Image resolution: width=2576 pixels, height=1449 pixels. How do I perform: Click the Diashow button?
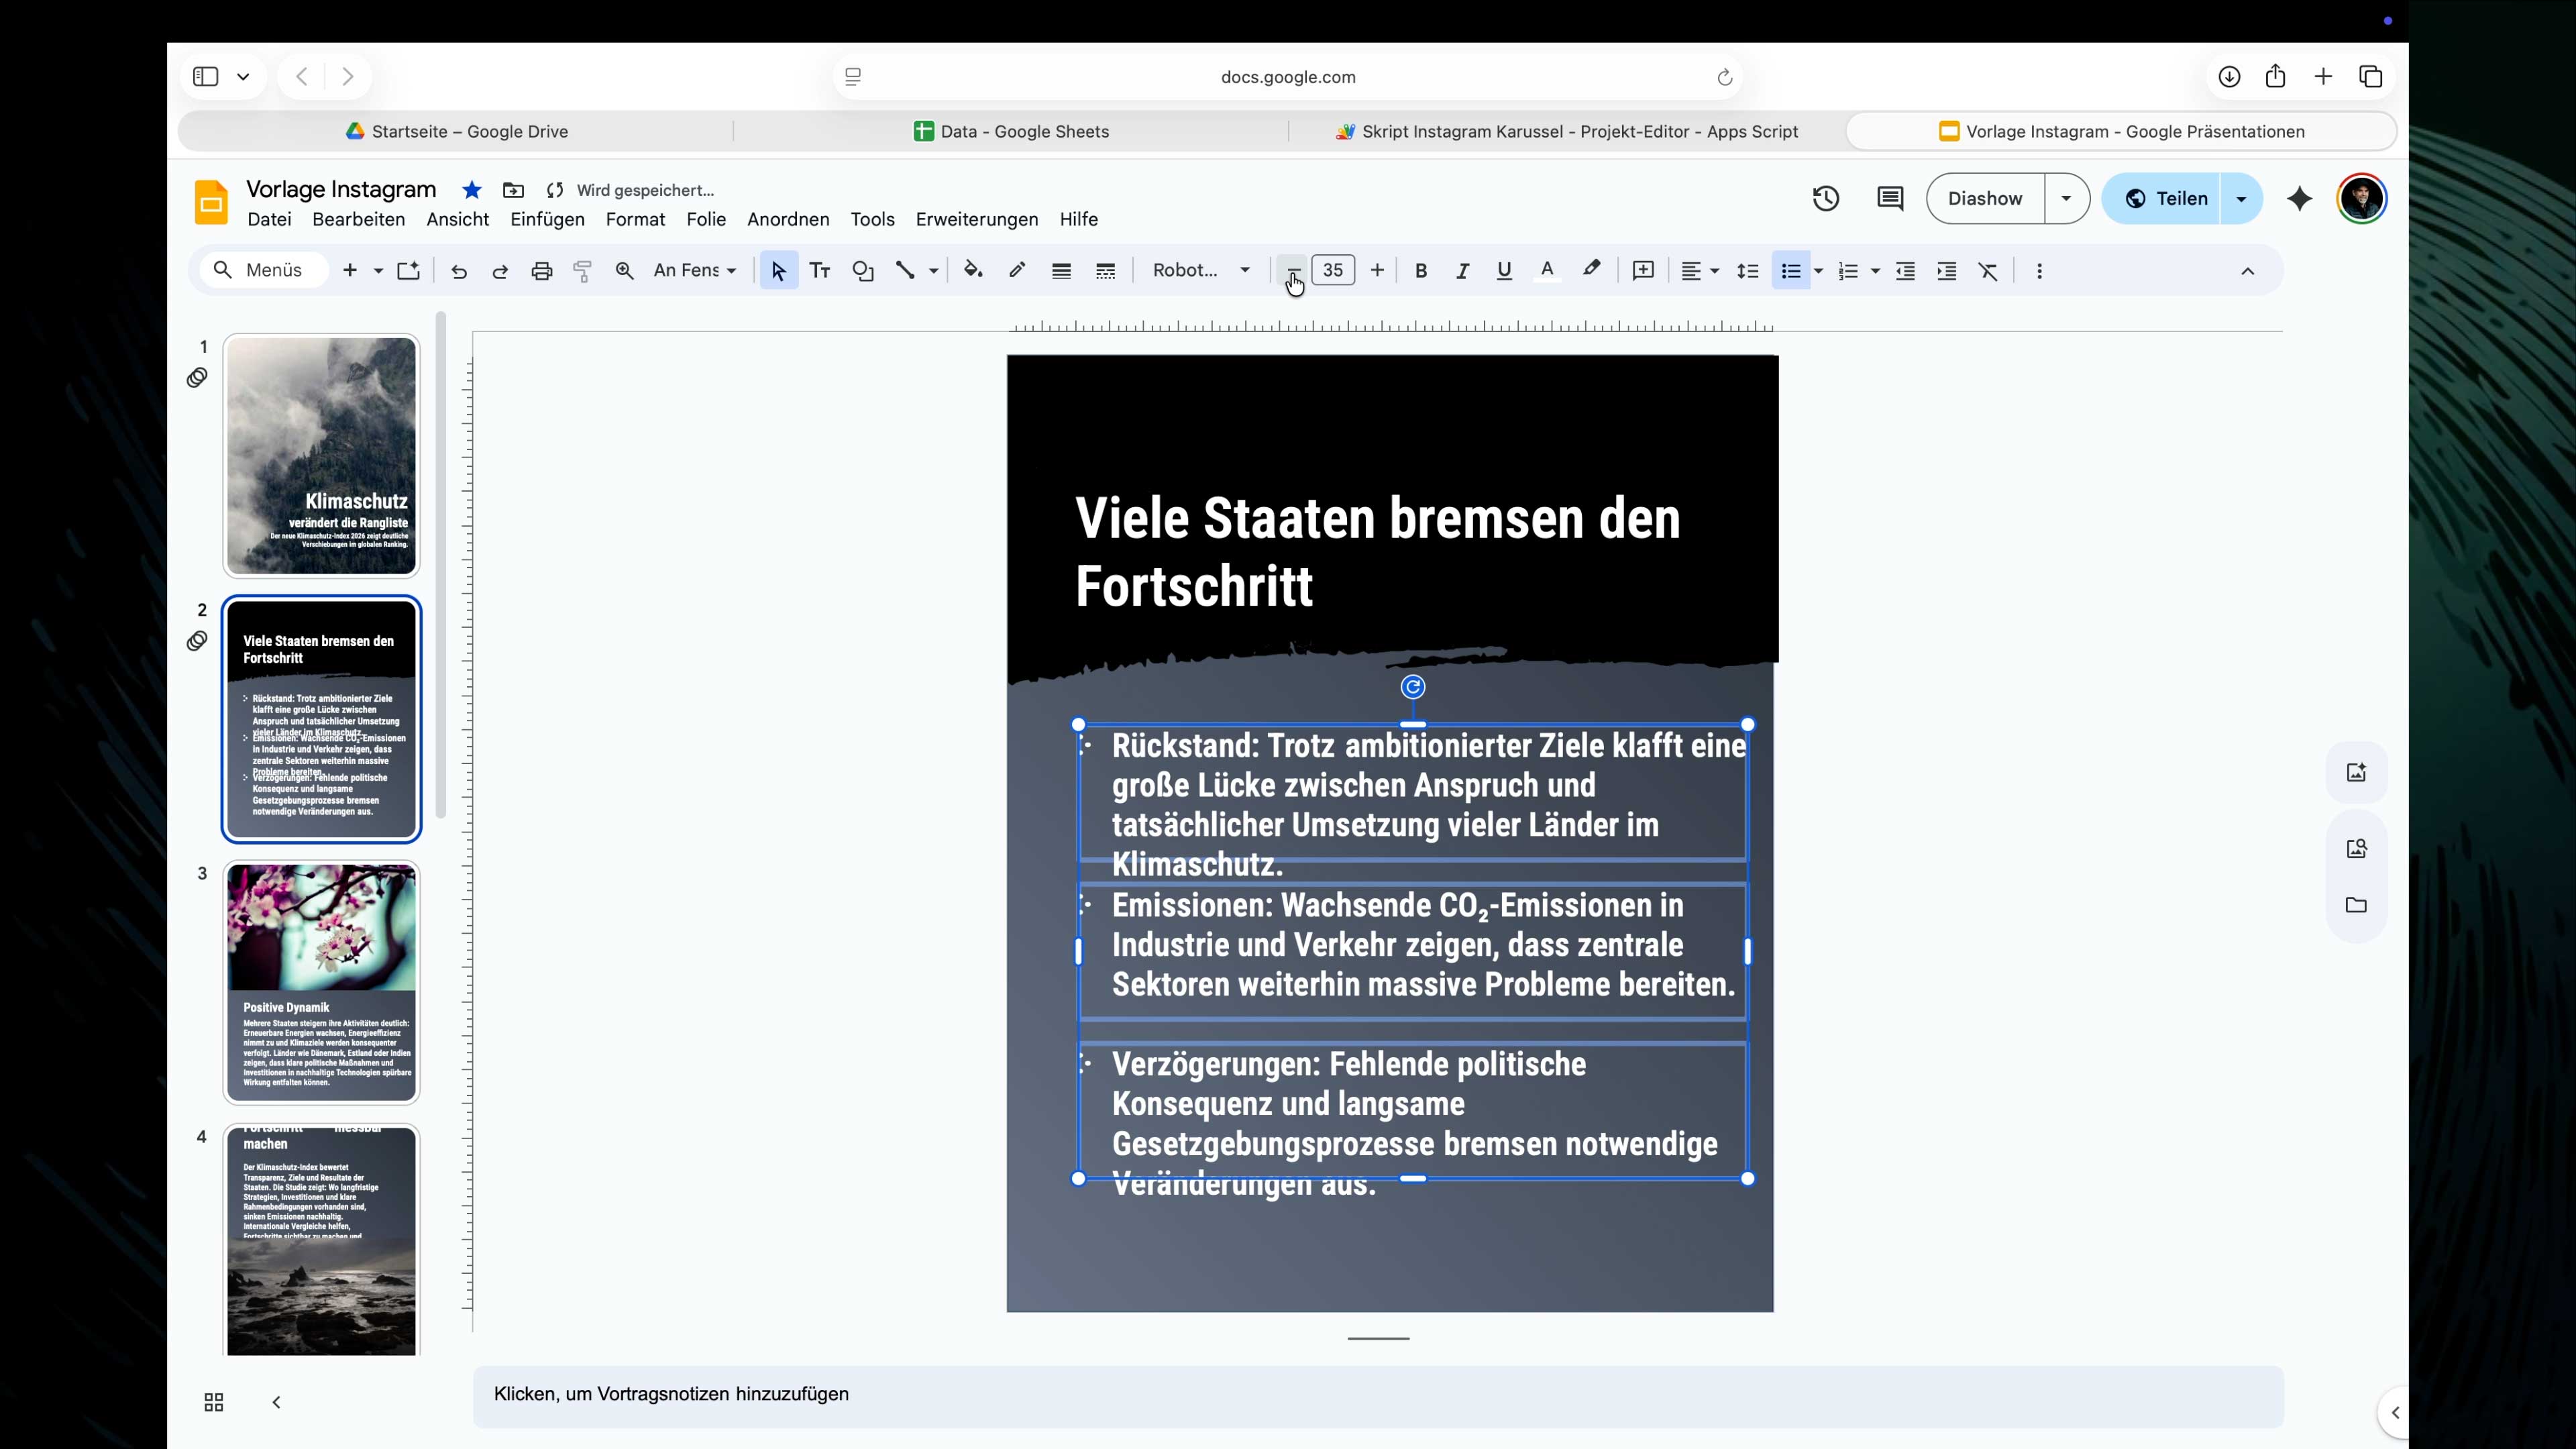[1985, 198]
